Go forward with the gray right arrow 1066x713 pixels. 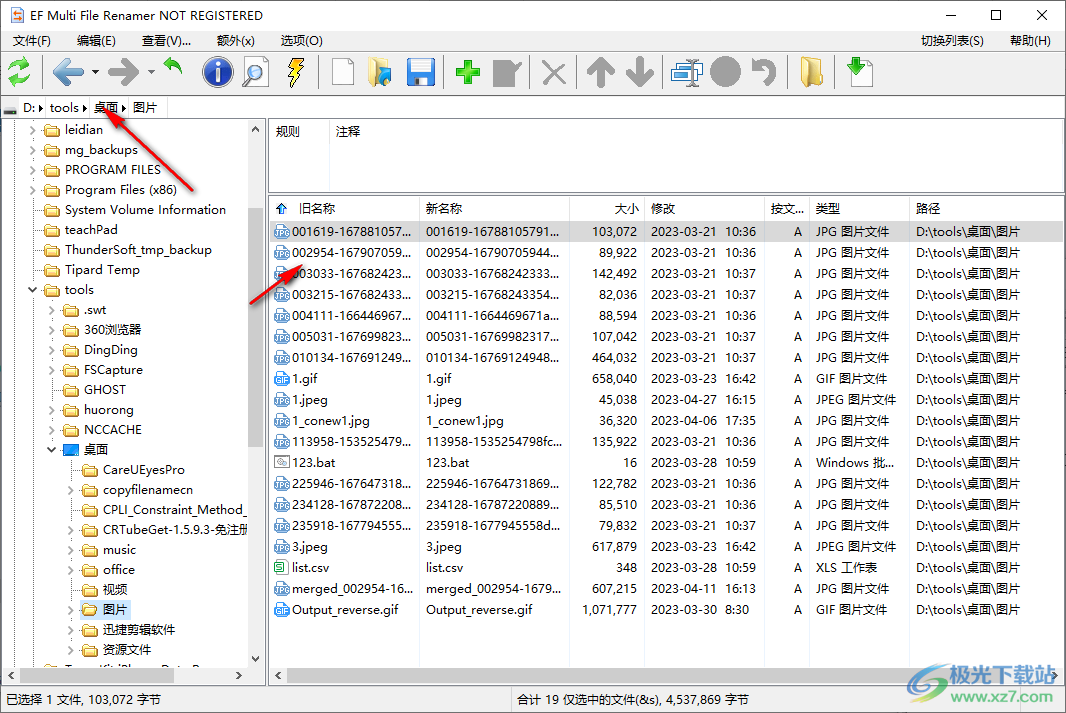pyautogui.click(x=124, y=72)
